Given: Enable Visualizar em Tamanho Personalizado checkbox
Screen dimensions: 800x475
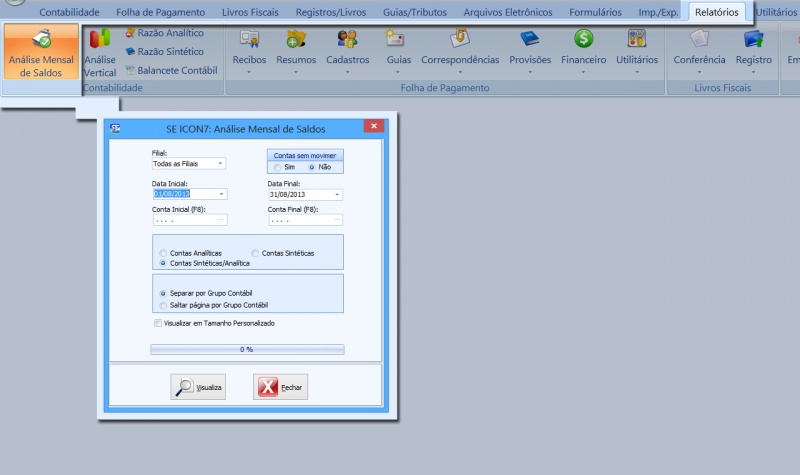Looking at the screenshot, I should pyautogui.click(x=158, y=323).
